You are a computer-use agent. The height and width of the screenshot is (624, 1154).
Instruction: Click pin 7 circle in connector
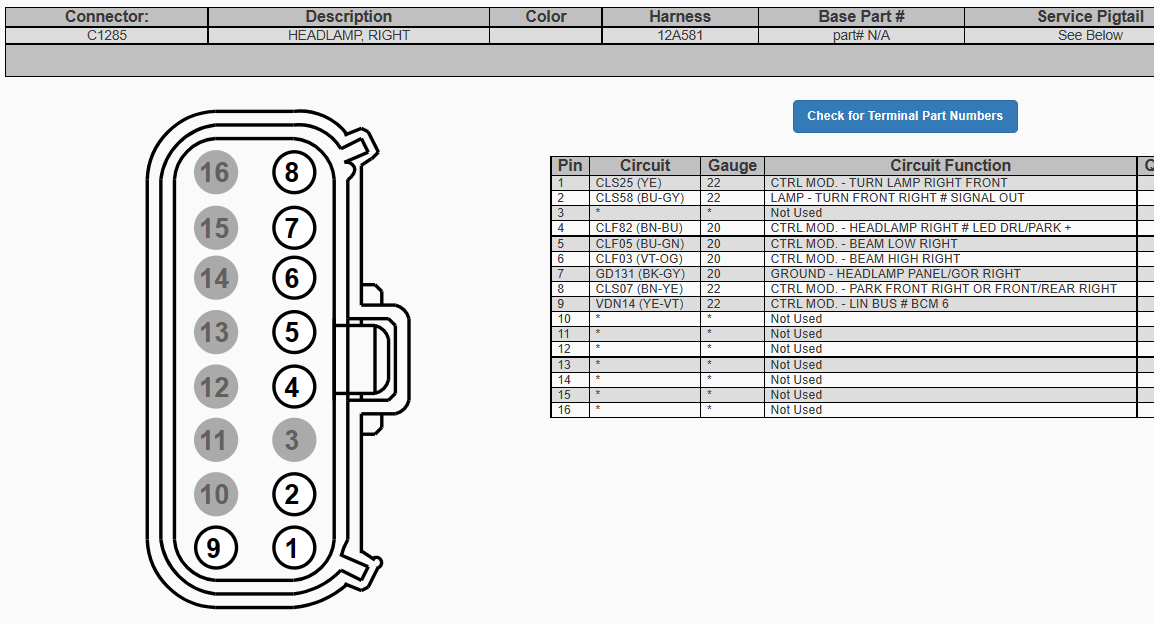pos(292,228)
